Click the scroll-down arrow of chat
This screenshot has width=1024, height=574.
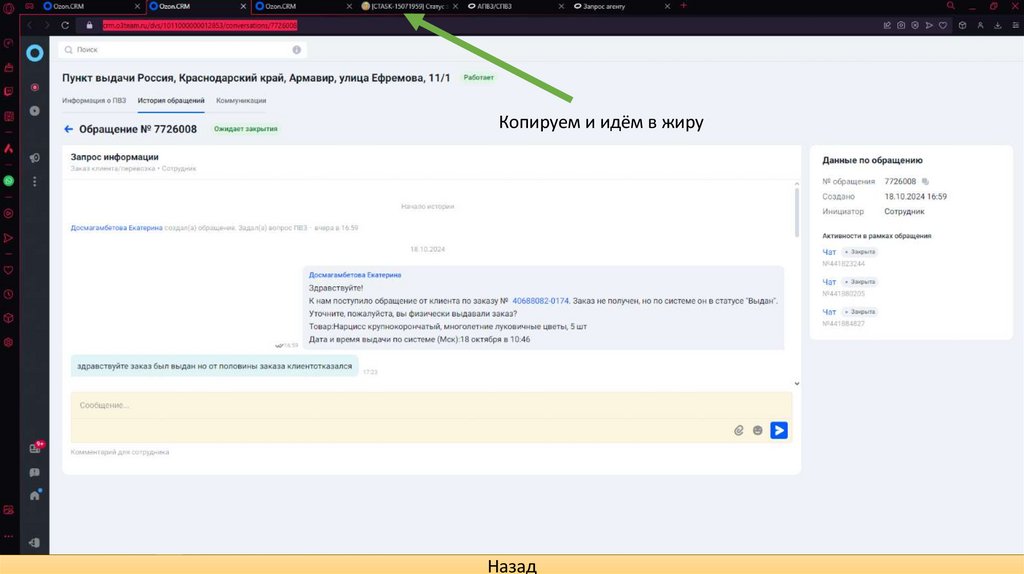coord(797,383)
